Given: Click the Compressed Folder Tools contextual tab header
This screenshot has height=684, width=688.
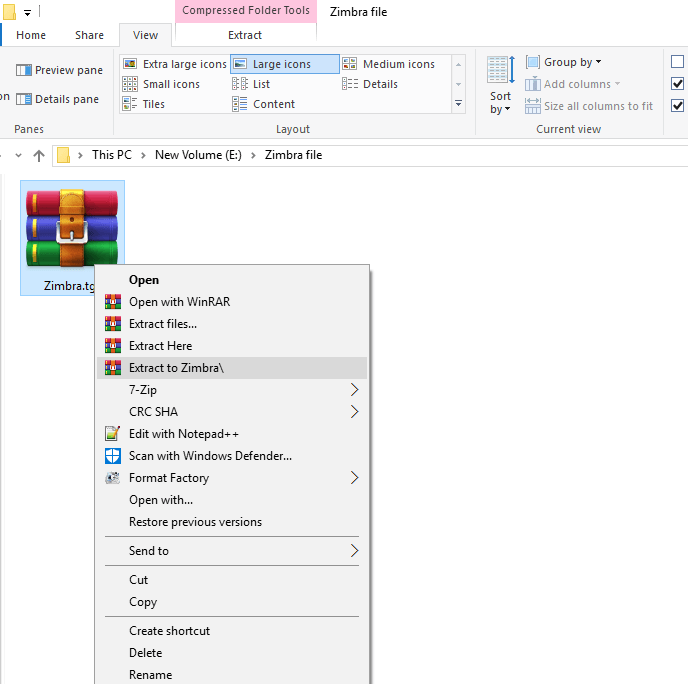Looking at the screenshot, I should pyautogui.click(x=246, y=11).
